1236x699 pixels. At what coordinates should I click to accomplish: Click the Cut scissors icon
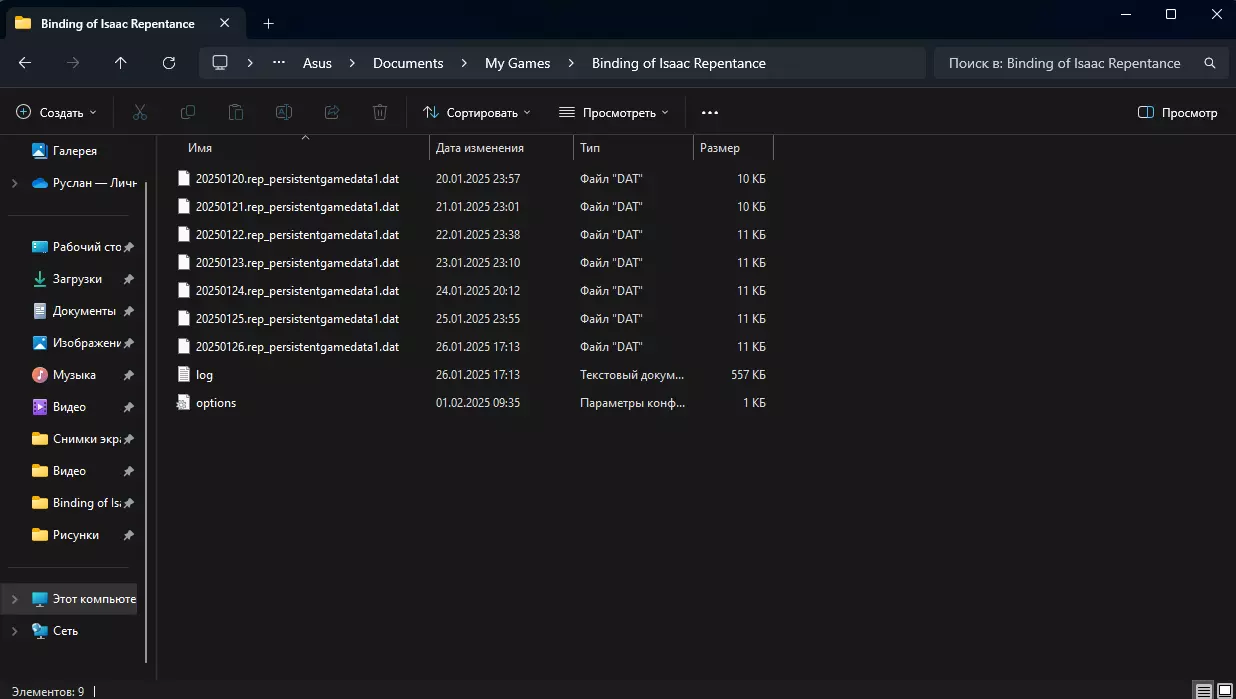click(140, 113)
